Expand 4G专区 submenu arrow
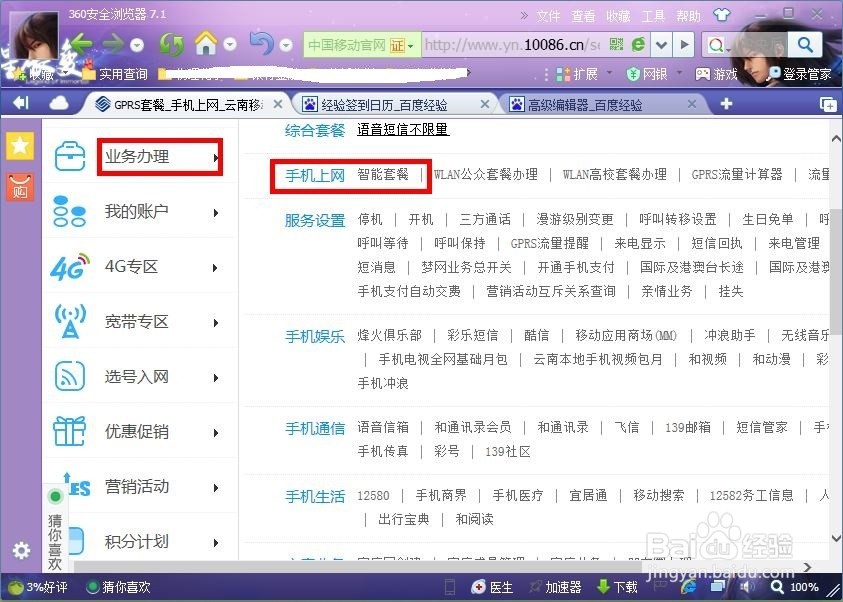Image resolution: width=843 pixels, height=602 pixels. (x=216, y=268)
